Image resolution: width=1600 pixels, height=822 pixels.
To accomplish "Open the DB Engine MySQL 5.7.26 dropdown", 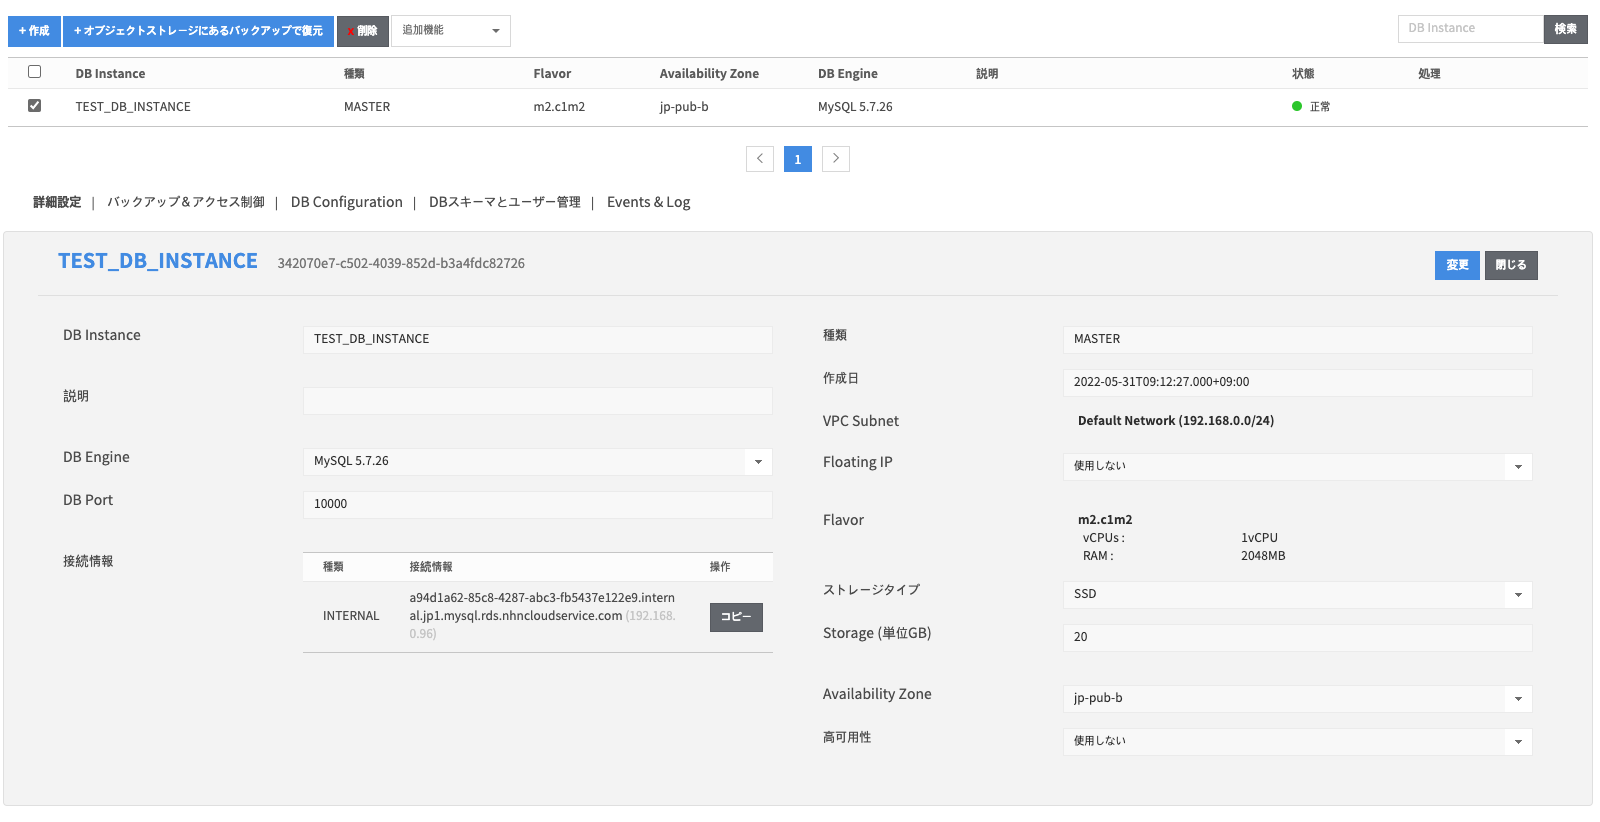I will [538, 461].
